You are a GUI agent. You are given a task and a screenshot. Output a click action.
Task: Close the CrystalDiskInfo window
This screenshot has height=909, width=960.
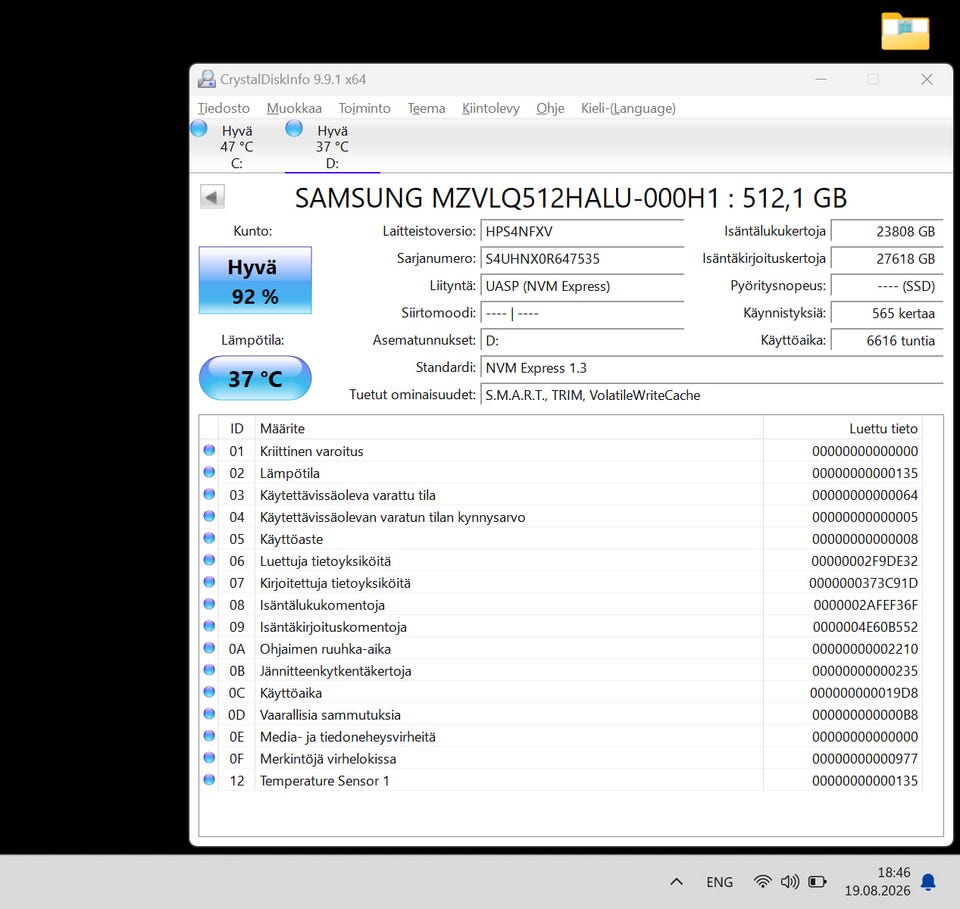pyautogui.click(x=927, y=79)
